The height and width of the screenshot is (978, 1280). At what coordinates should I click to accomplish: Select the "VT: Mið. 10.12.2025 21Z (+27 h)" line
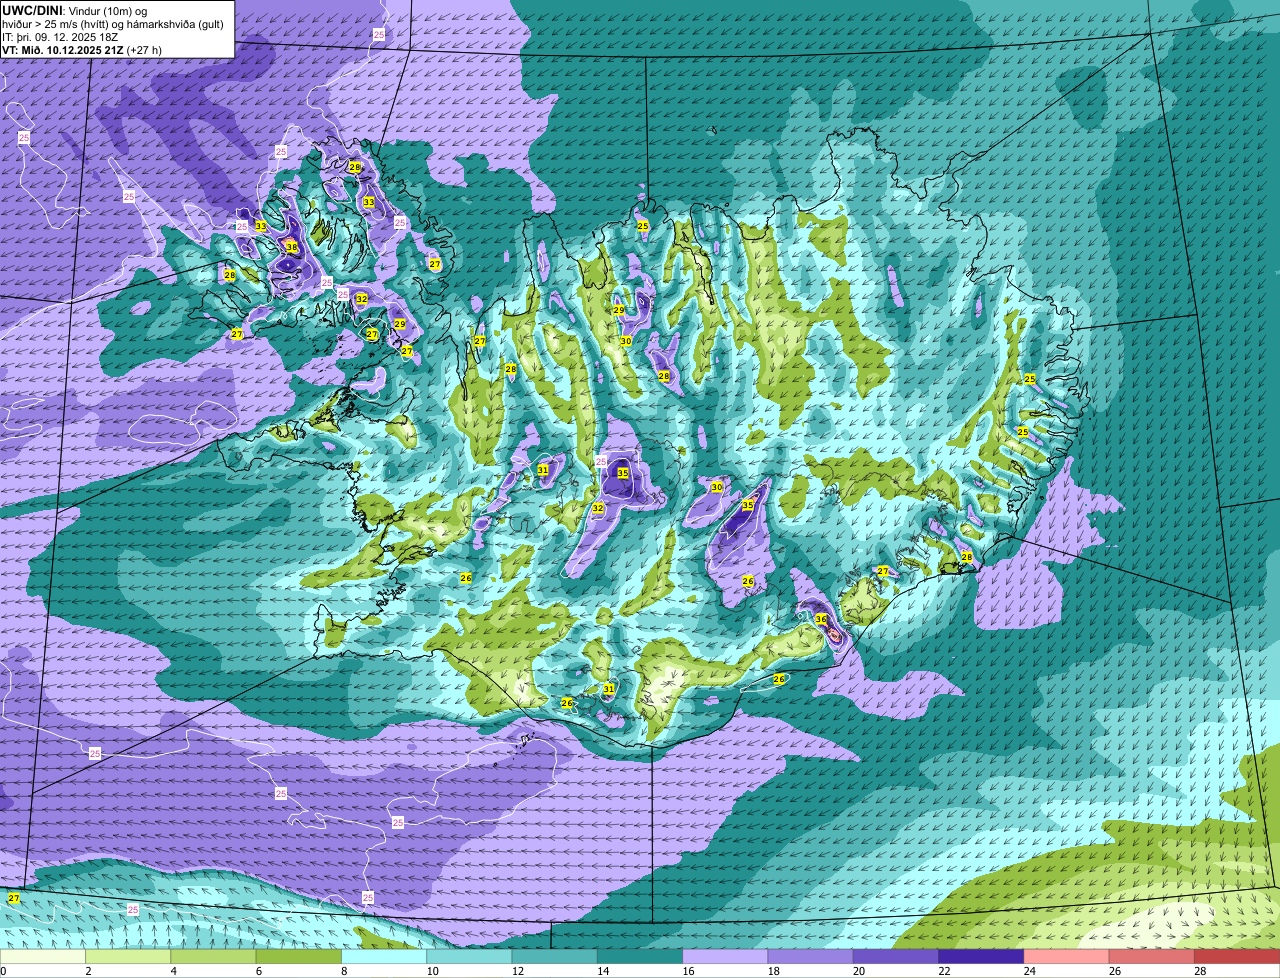click(x=82, y=49)
